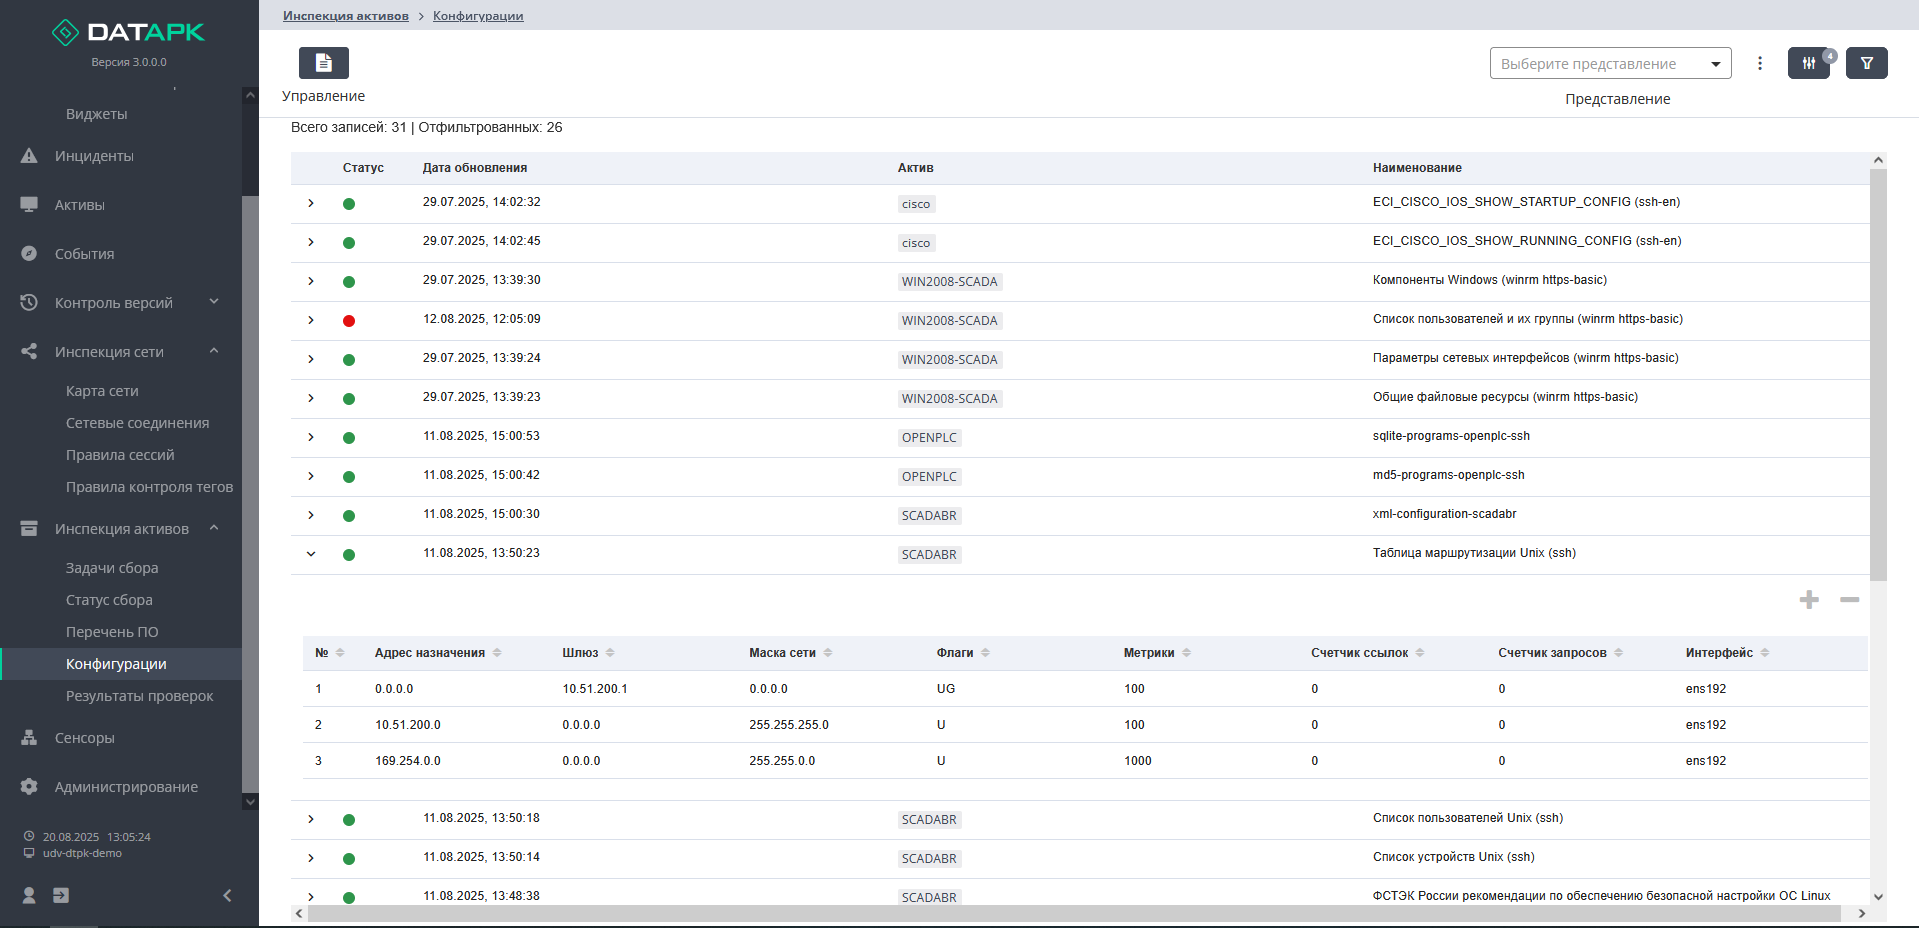
Task: Open Сетевые соединения submenu item
Action: tap(138, 423)
